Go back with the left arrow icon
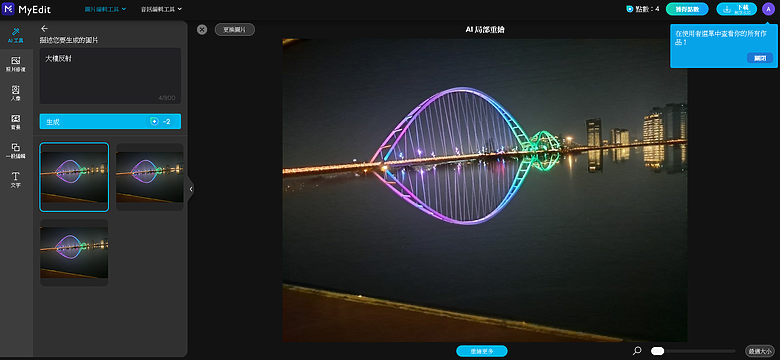The height and width of the screenshot is (360, 780). (x=44, y=28)
